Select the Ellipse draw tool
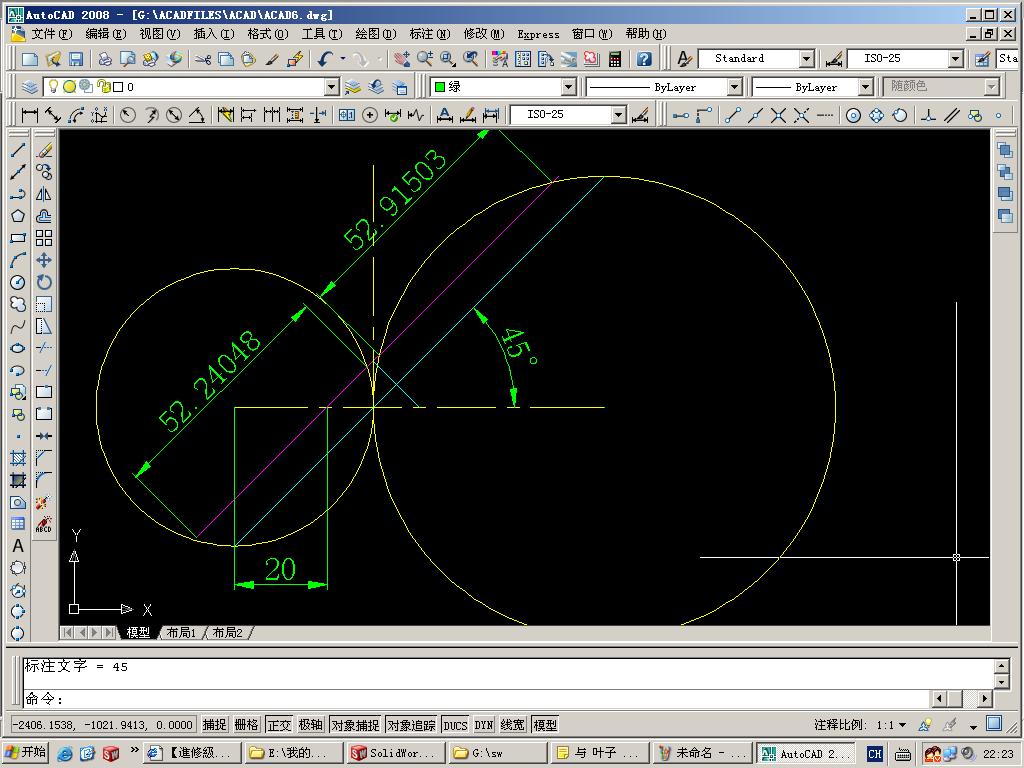 (18, 348)
